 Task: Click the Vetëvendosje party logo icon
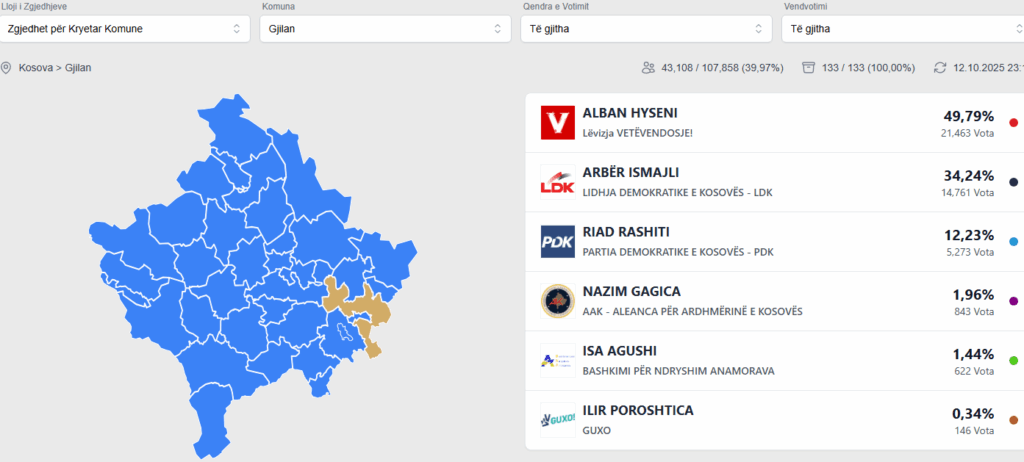(557, 123)
